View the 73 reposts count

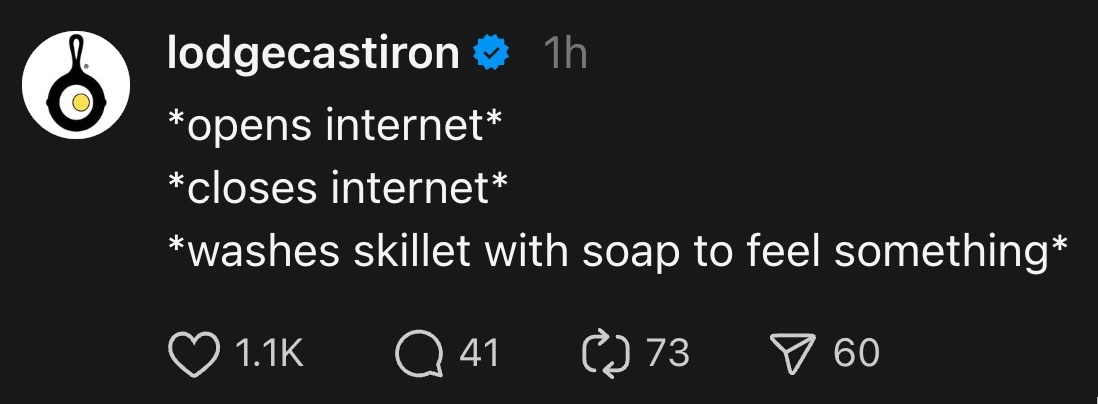point(667,352)
